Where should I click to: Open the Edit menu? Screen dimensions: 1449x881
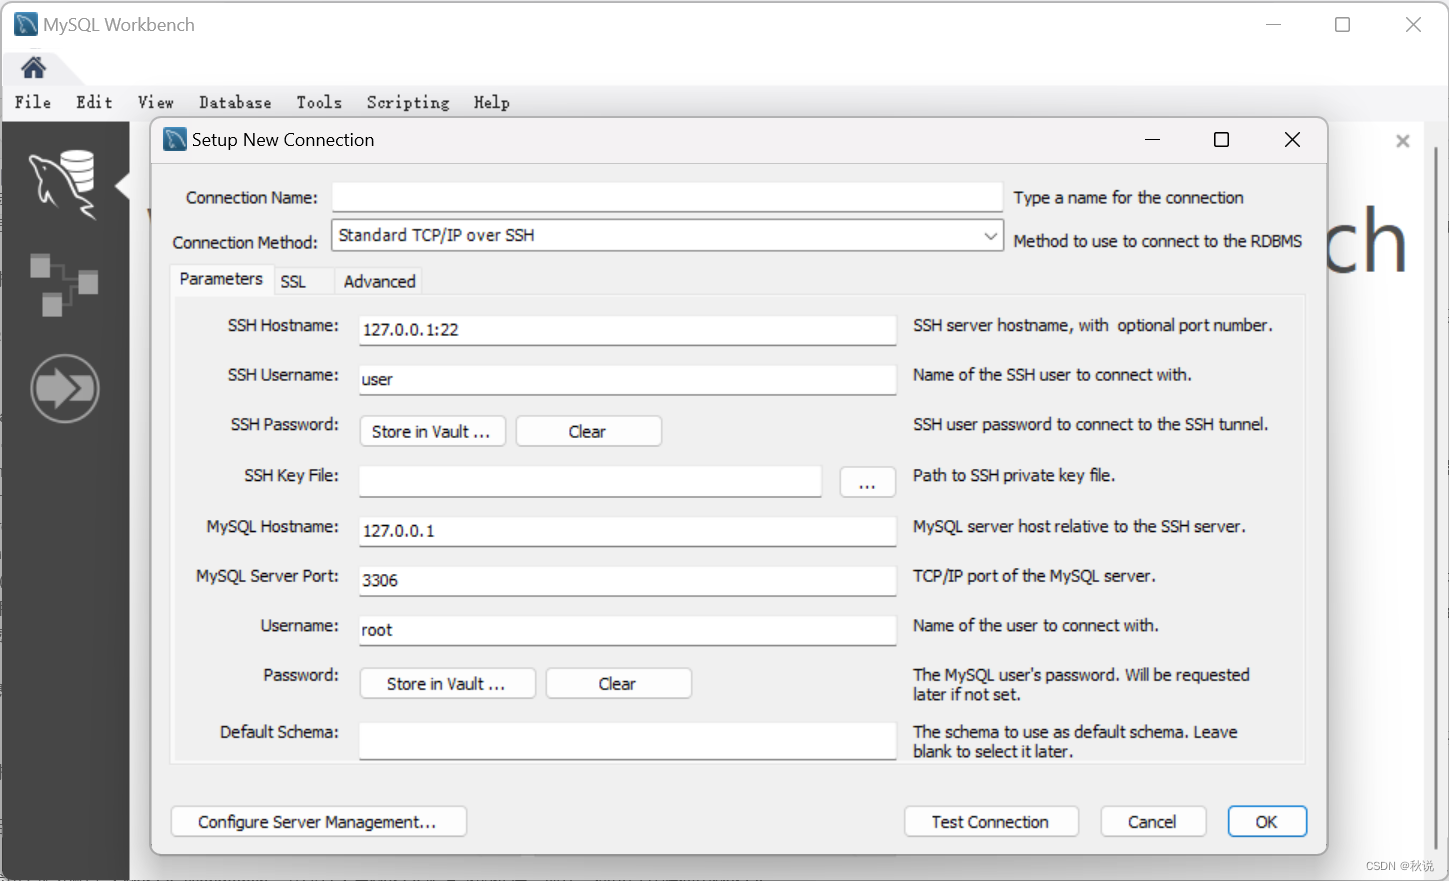coord(94,102)
